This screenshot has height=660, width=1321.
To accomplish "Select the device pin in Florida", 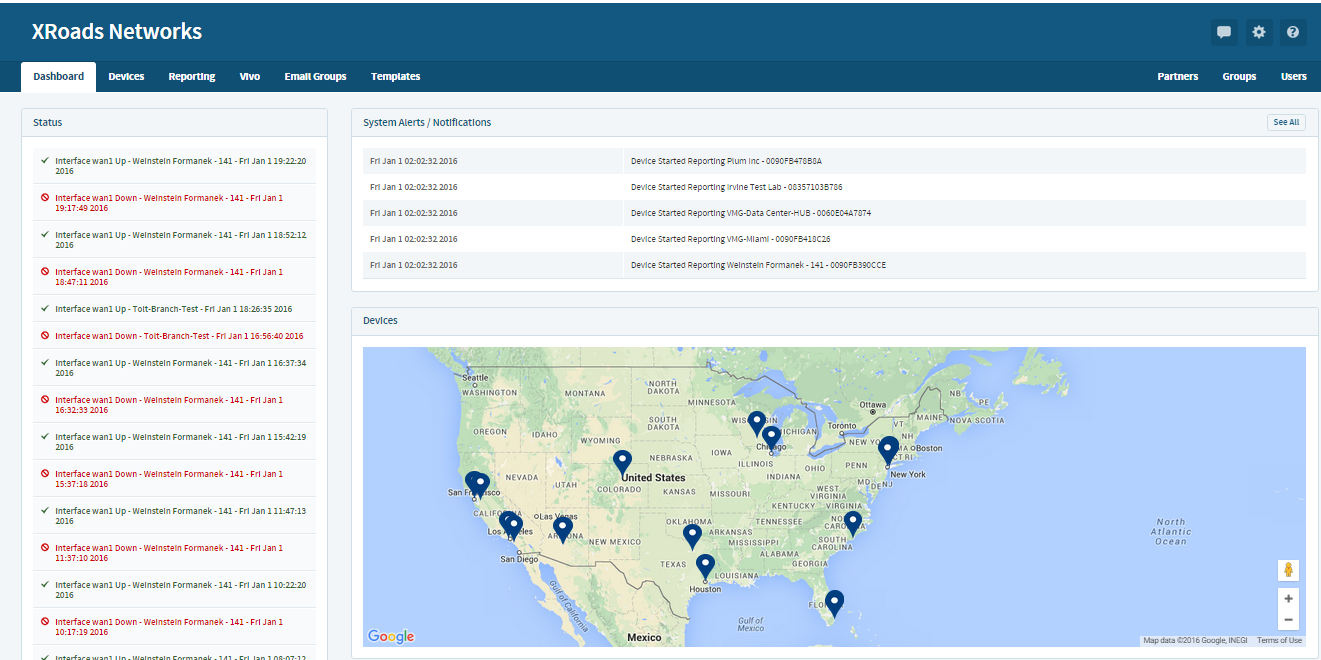I will click(x=834, y=603).
